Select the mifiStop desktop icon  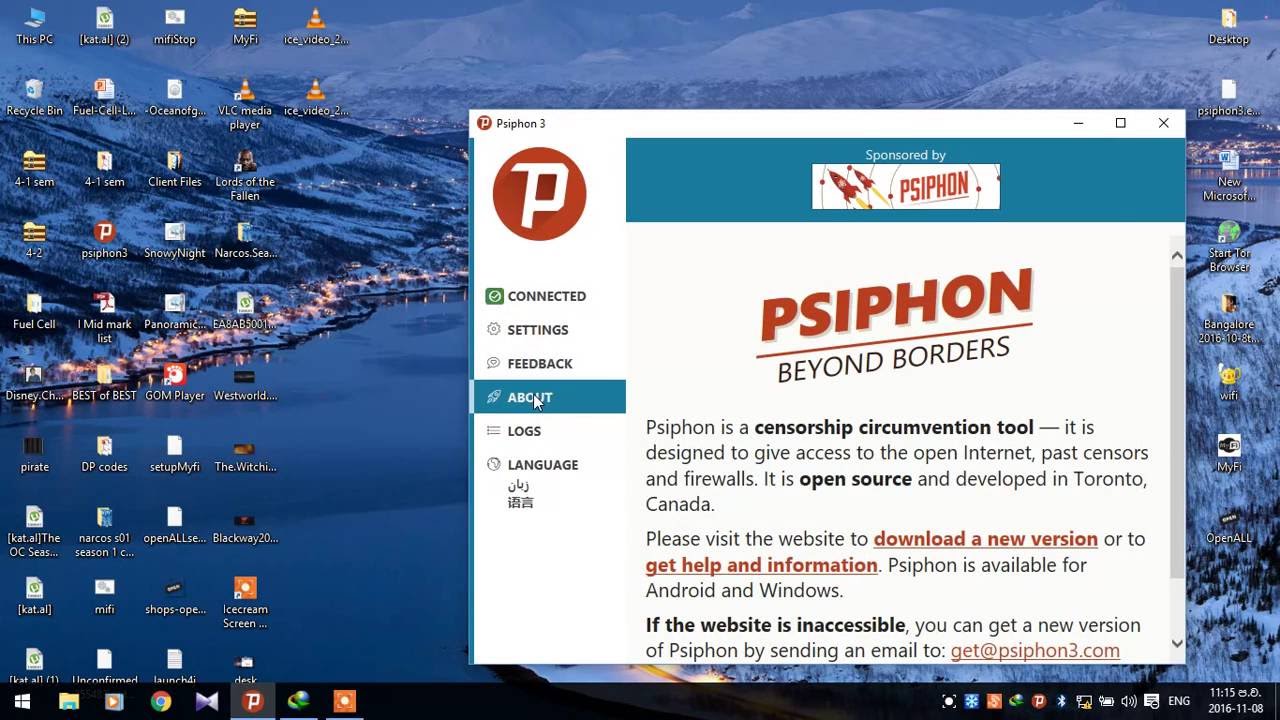[x=175, y=27]
